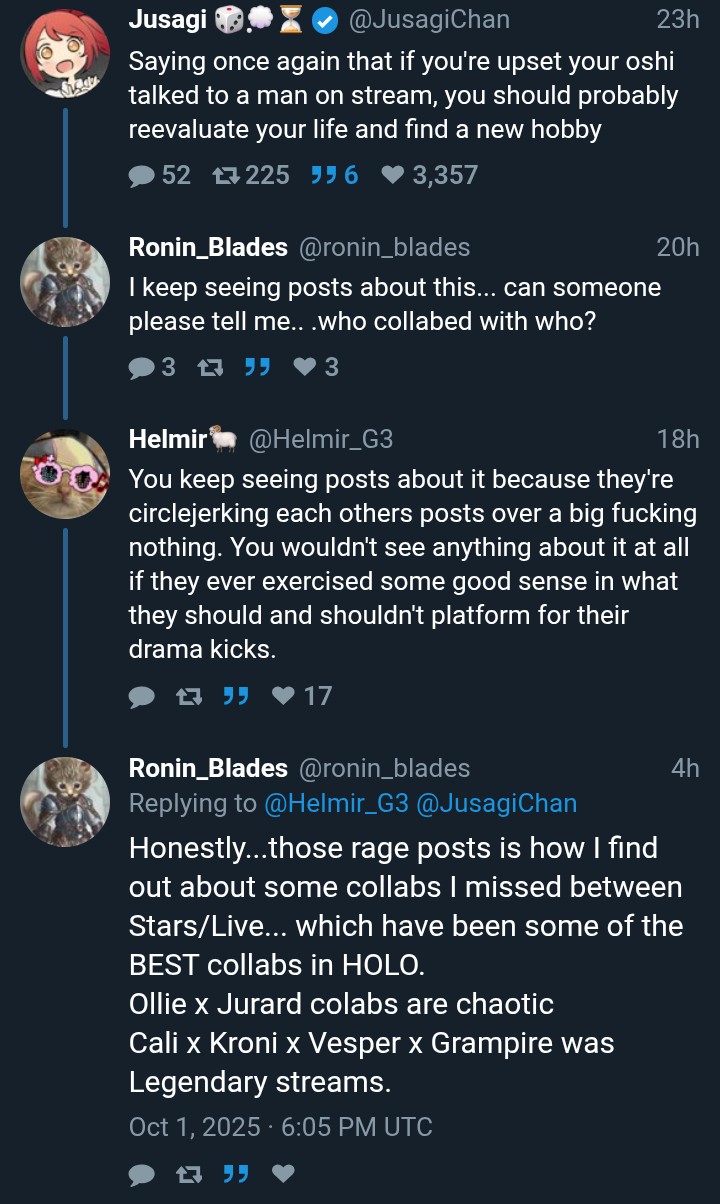Retweet Helmir's reply
This screenshot has width=720, height=1204.
(x=187, y=696)
